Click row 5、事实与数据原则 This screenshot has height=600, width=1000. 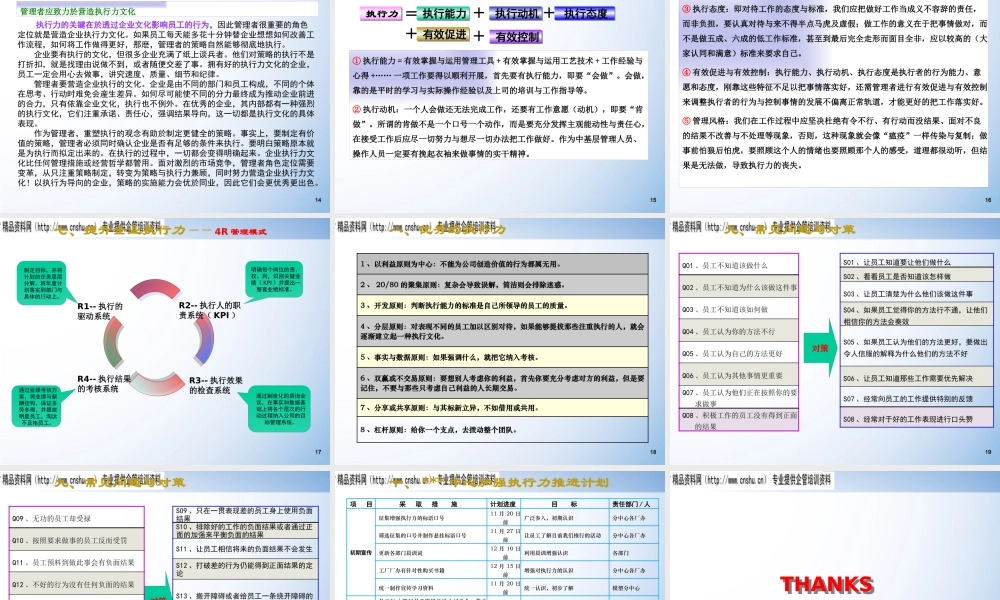click(x=503, y=357)
